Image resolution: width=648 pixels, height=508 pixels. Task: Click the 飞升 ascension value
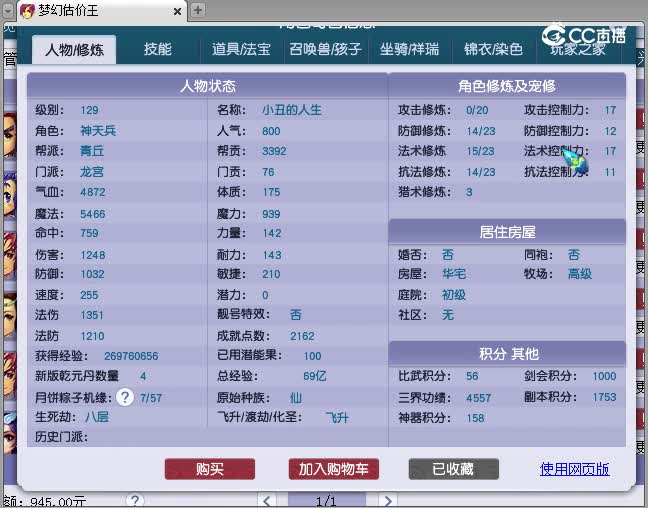point(337,417)
